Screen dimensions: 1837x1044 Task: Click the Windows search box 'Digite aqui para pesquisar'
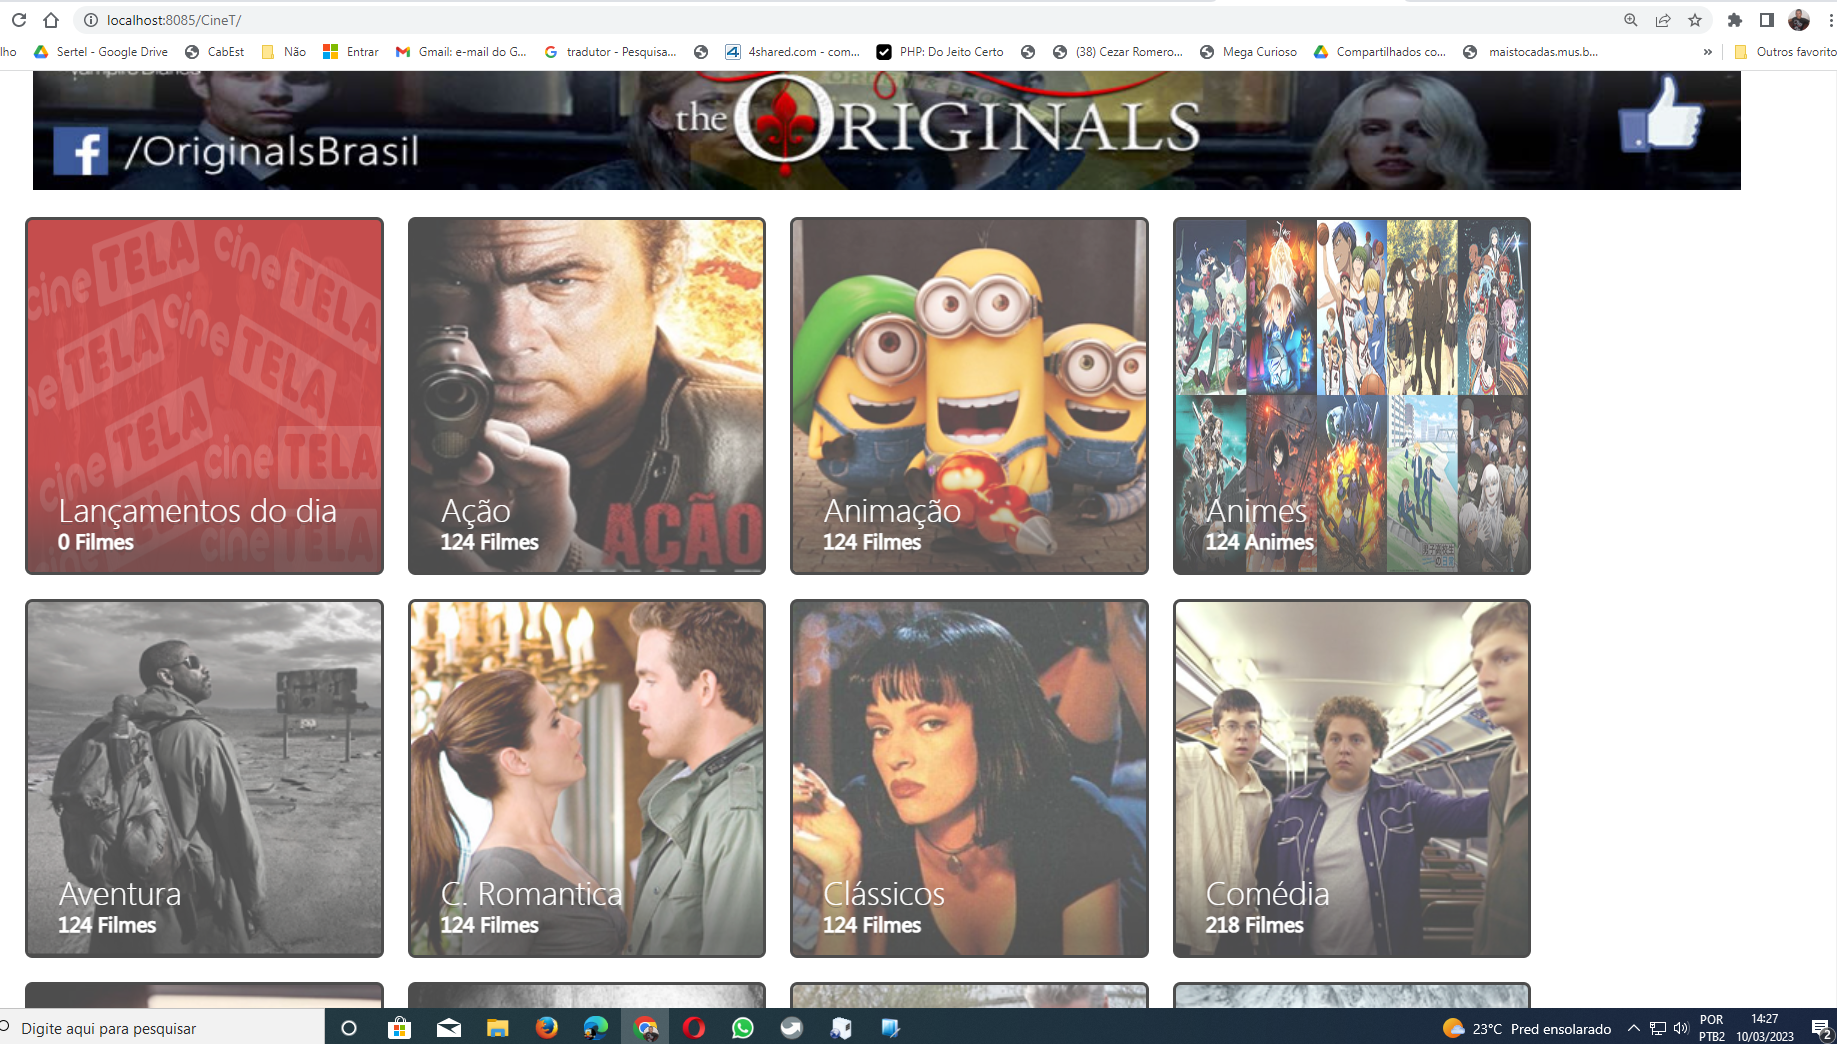click(x=162, y=1028)
